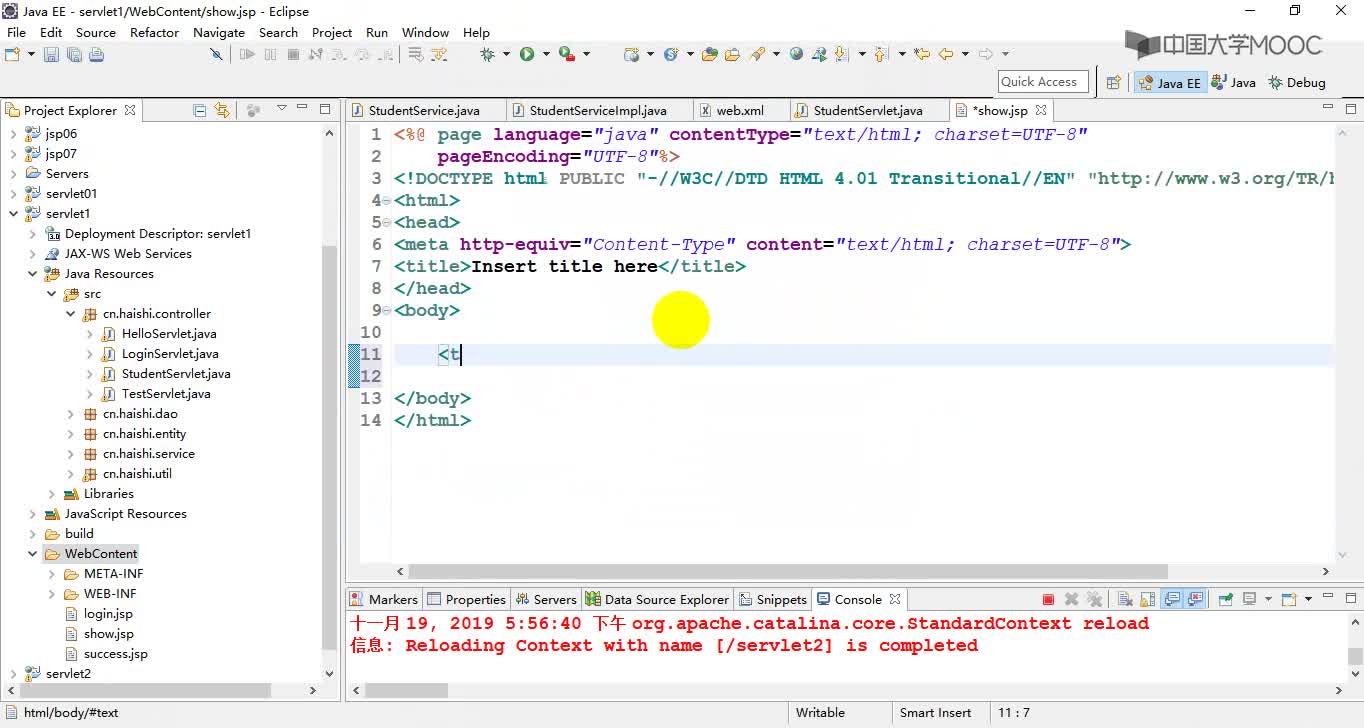Open the Display Selected Console dropdown
Image resolution: width=1364 pixels, height=728 pixels.
[x=1268, y=600]
